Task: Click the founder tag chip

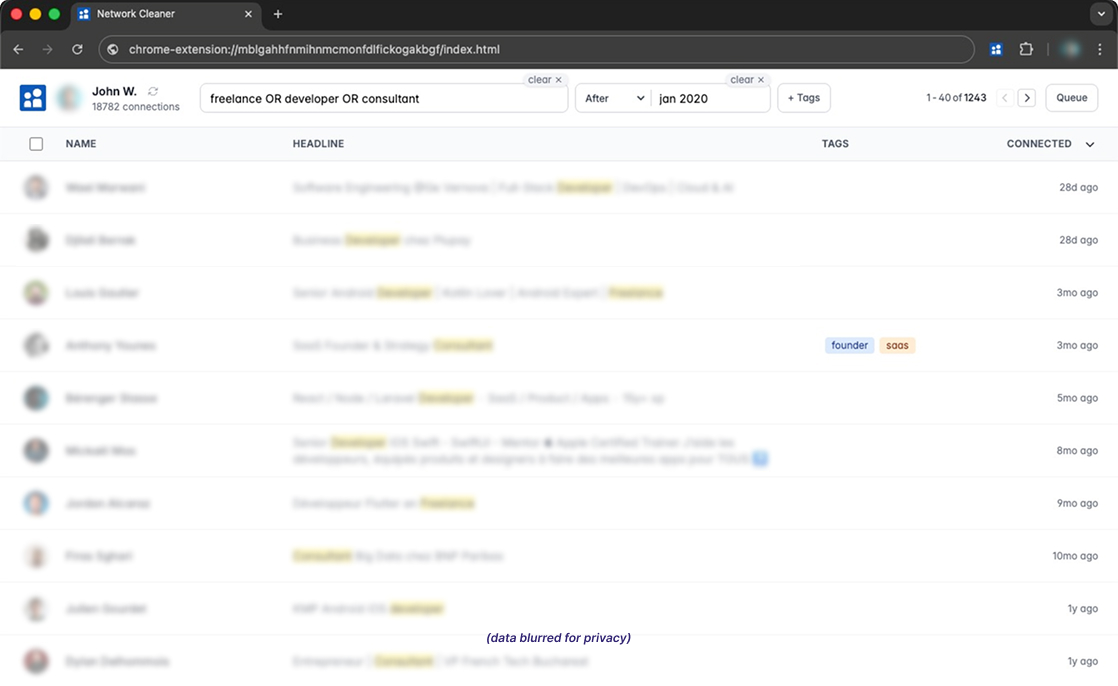Action: [x=849, y=345]
